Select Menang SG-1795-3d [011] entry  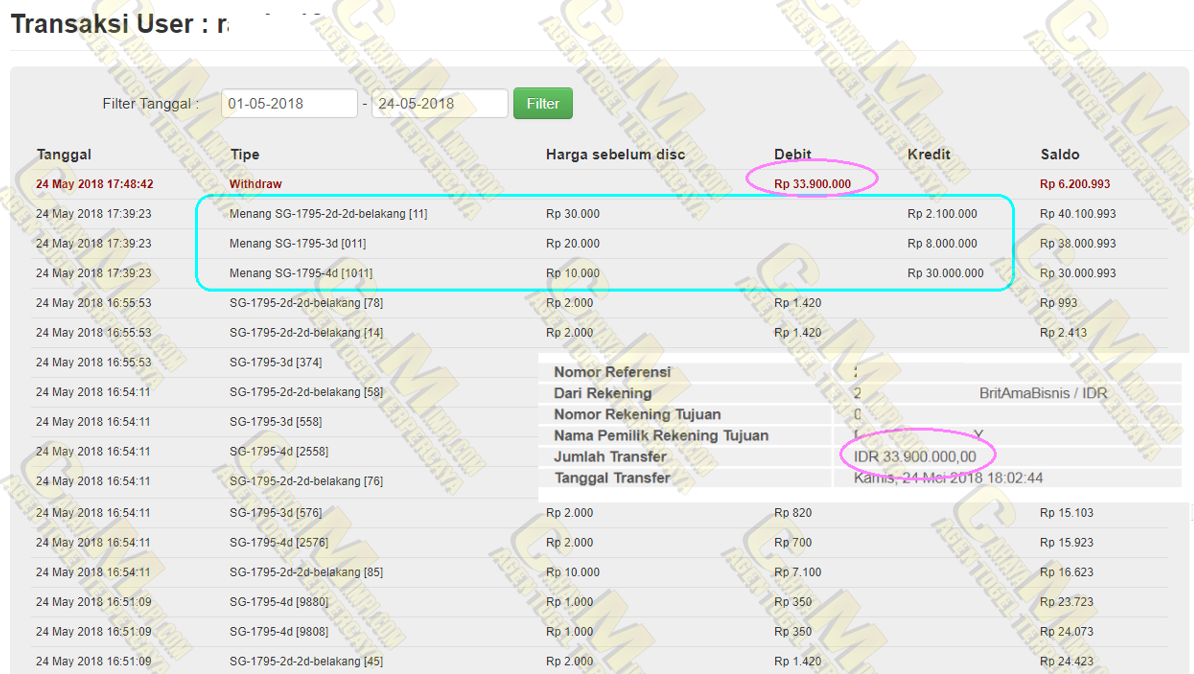[297, 243]
